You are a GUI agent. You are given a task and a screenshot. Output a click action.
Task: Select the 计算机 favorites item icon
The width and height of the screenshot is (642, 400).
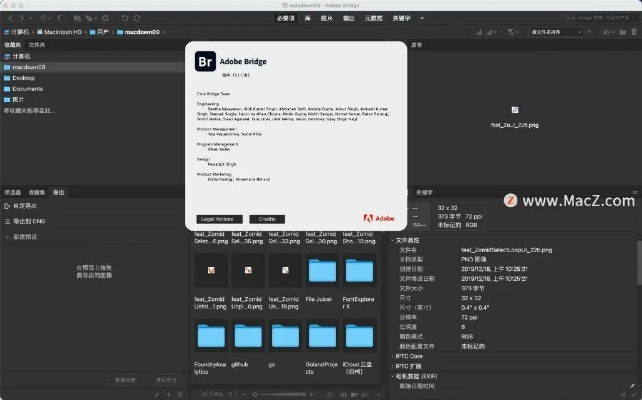click(7, 56)
